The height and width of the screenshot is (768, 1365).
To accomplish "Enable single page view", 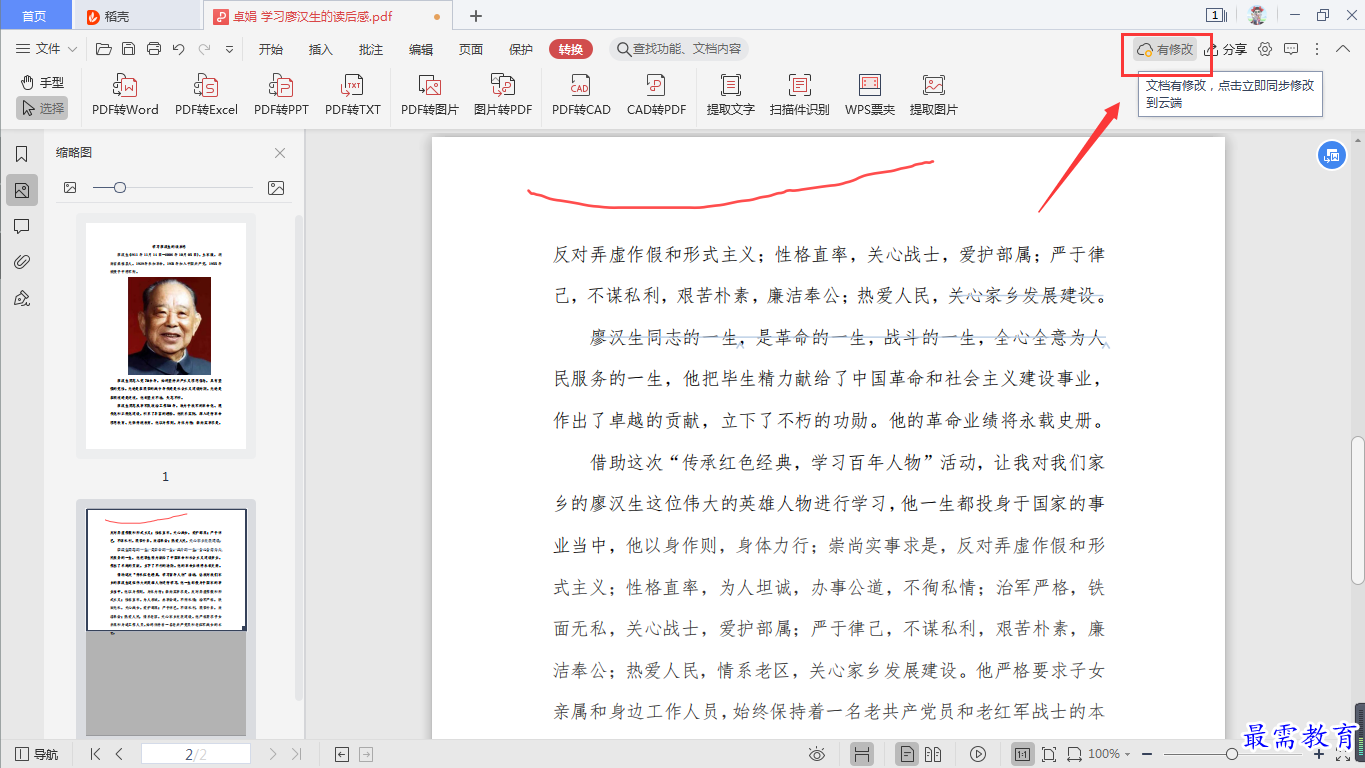I will click(908, 754).
